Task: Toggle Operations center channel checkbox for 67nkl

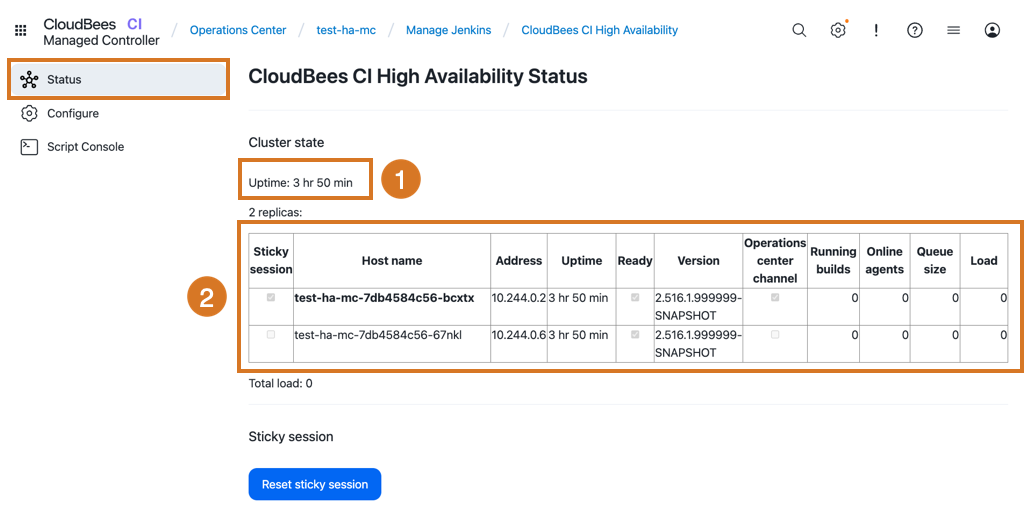Action: [x=775, y=334]
